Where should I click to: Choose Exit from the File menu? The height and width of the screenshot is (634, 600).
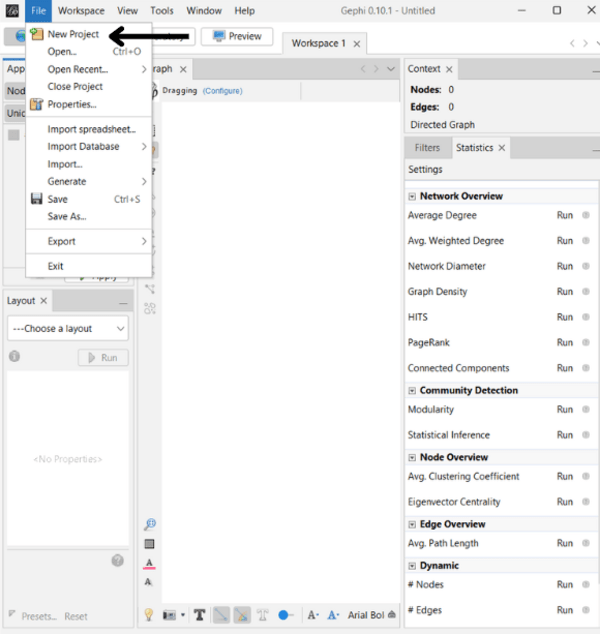[x=87, y=266]
